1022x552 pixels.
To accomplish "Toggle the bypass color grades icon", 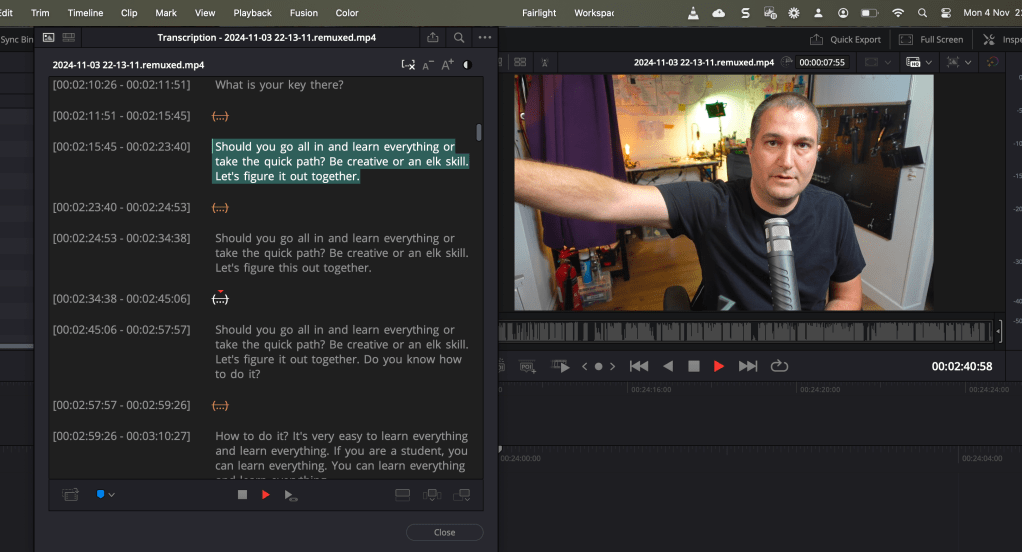I will point(992,62).
